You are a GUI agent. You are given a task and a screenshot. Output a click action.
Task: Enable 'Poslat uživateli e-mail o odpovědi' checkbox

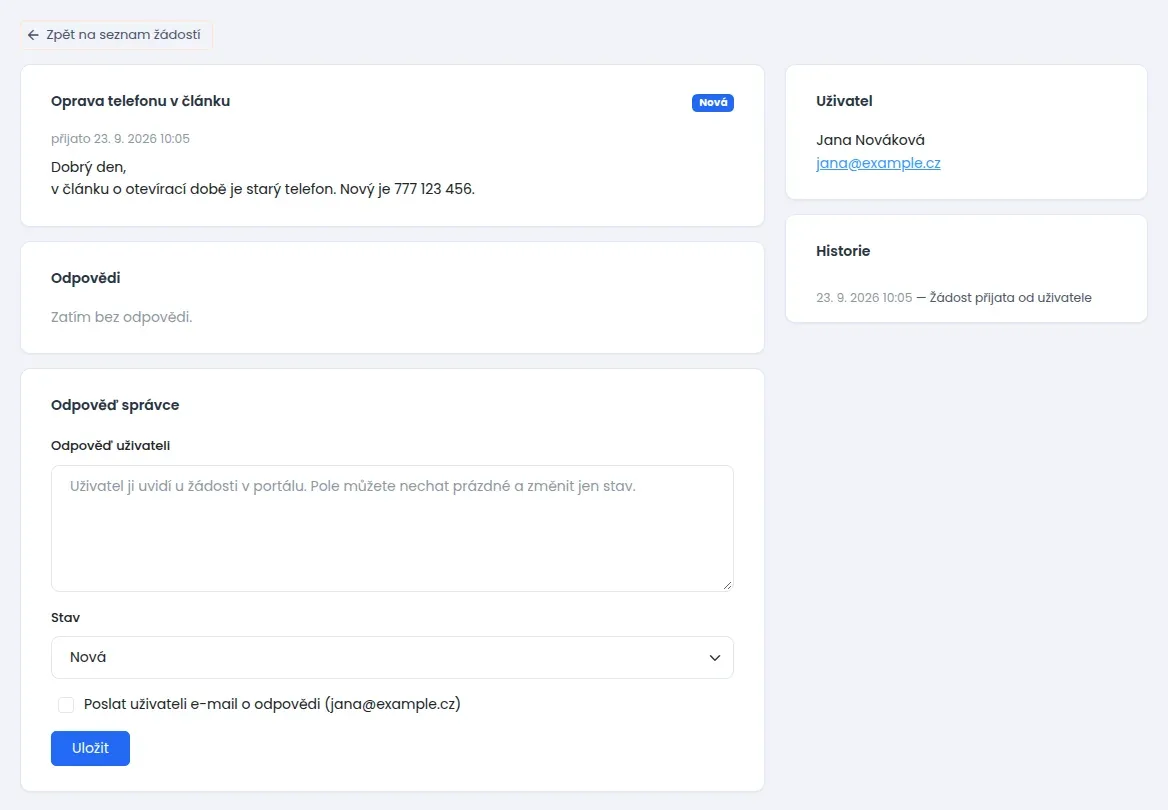click(x=66, y=705)
